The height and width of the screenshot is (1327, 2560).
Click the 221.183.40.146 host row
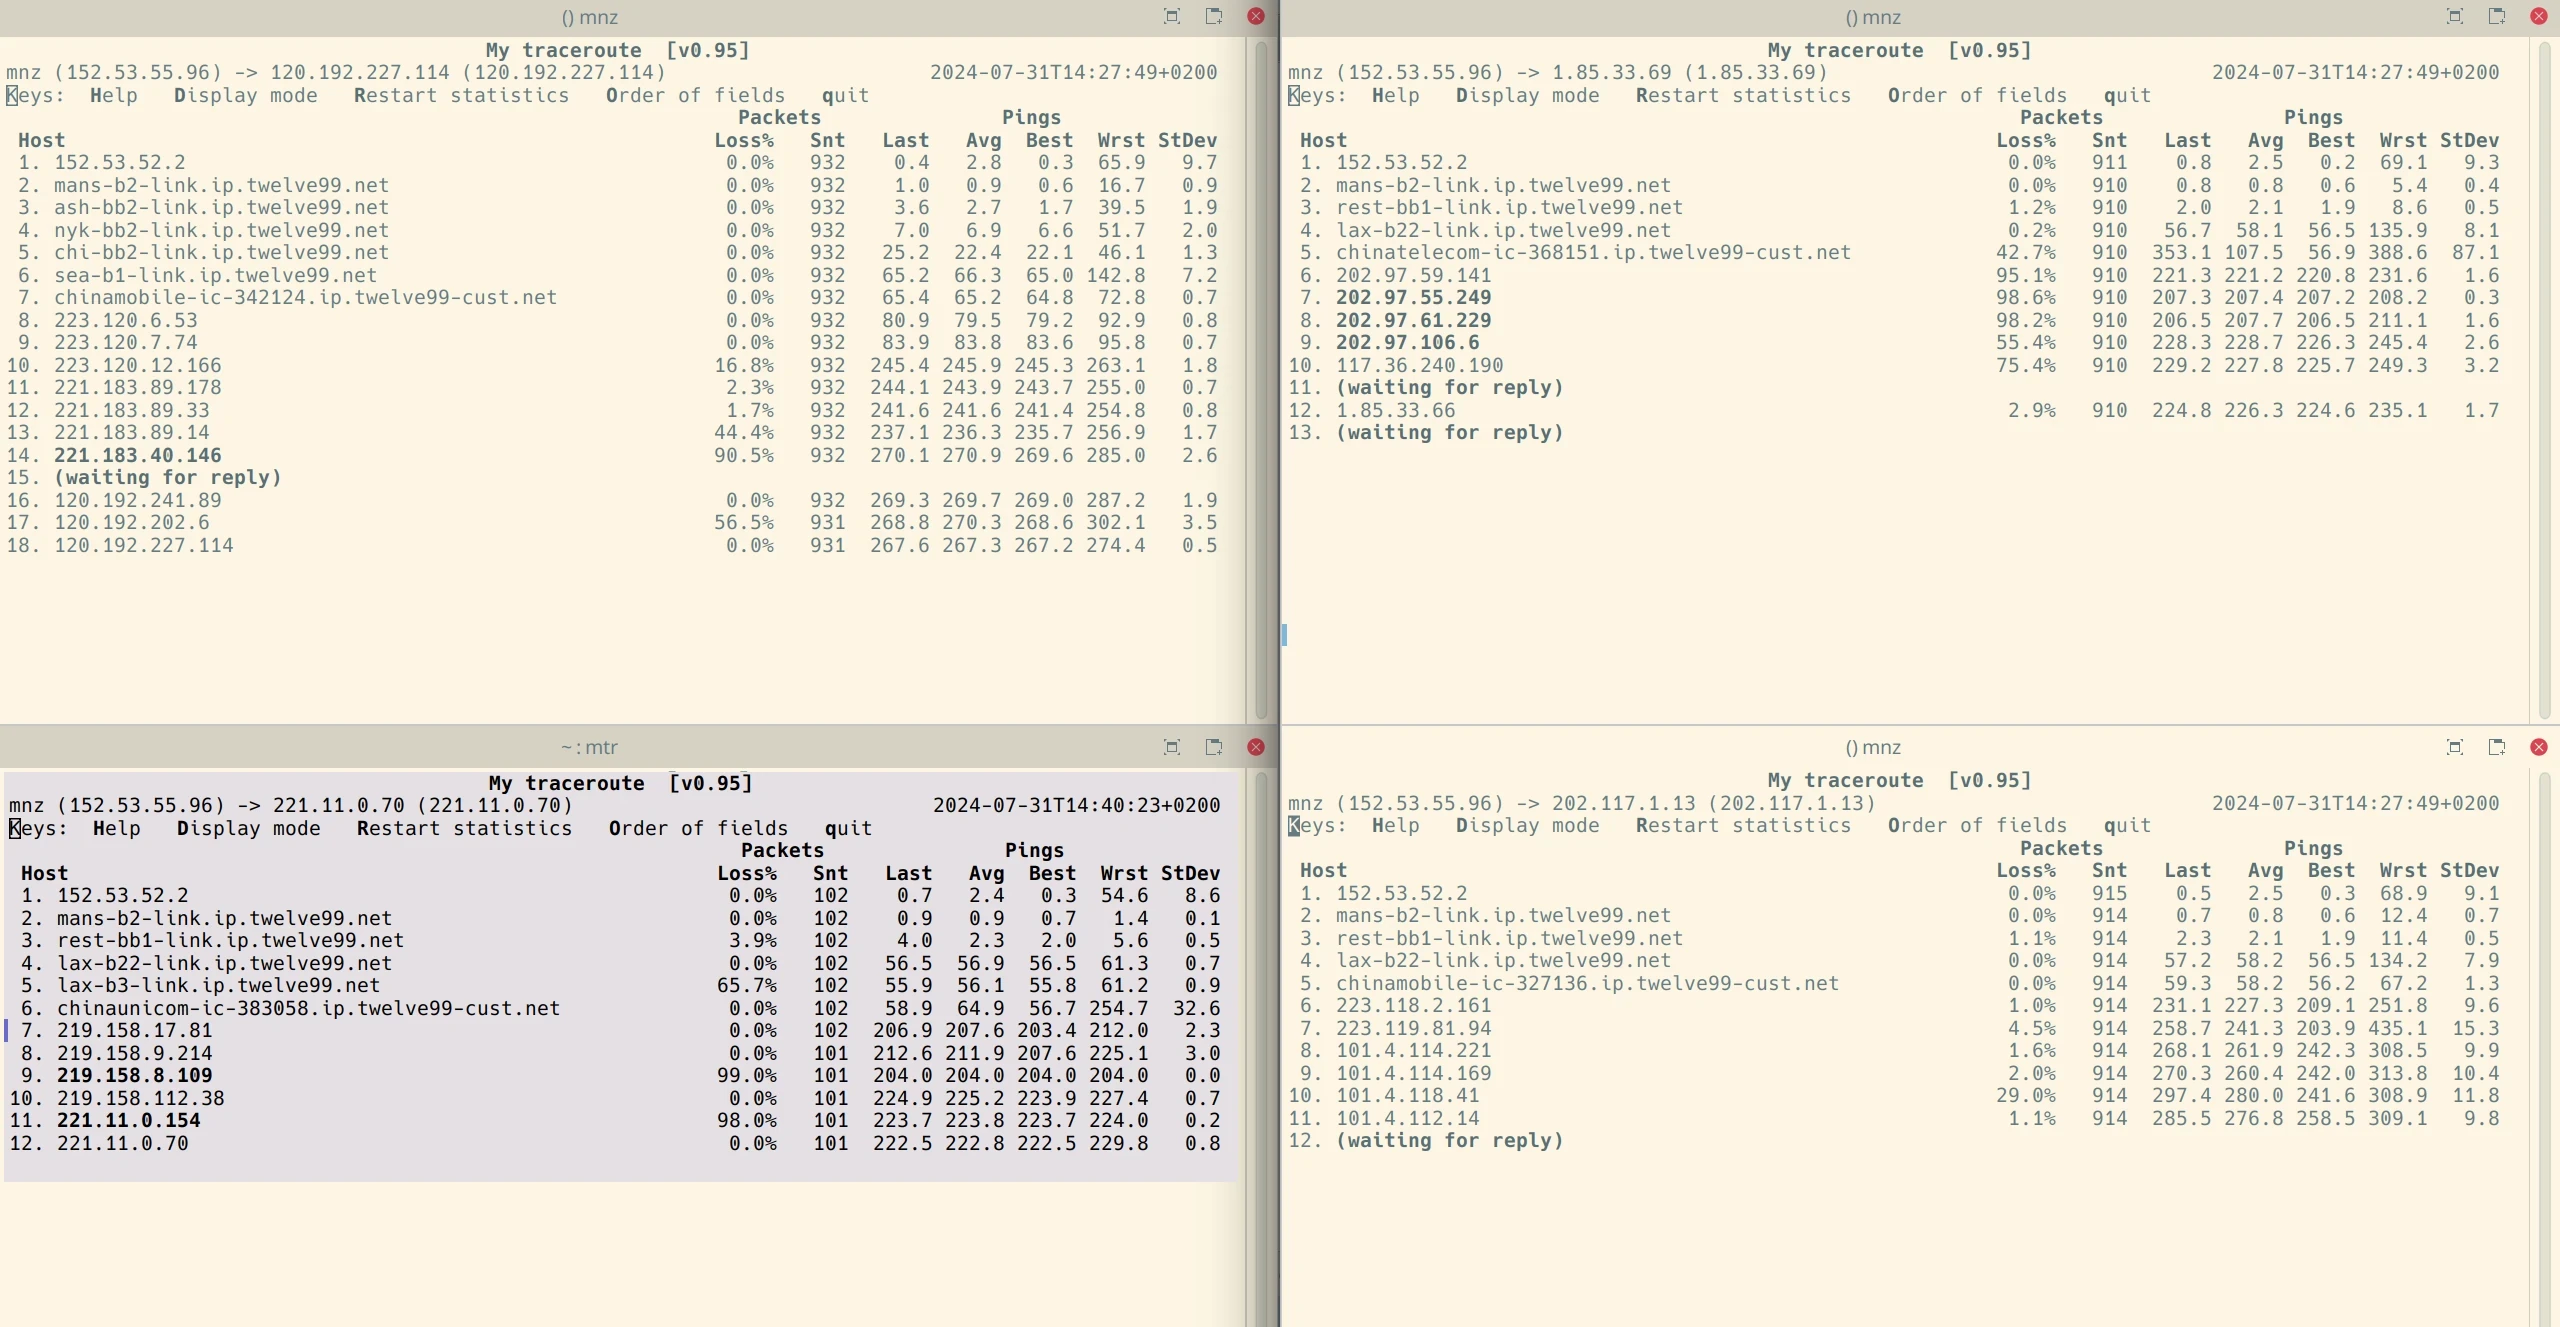138,455
